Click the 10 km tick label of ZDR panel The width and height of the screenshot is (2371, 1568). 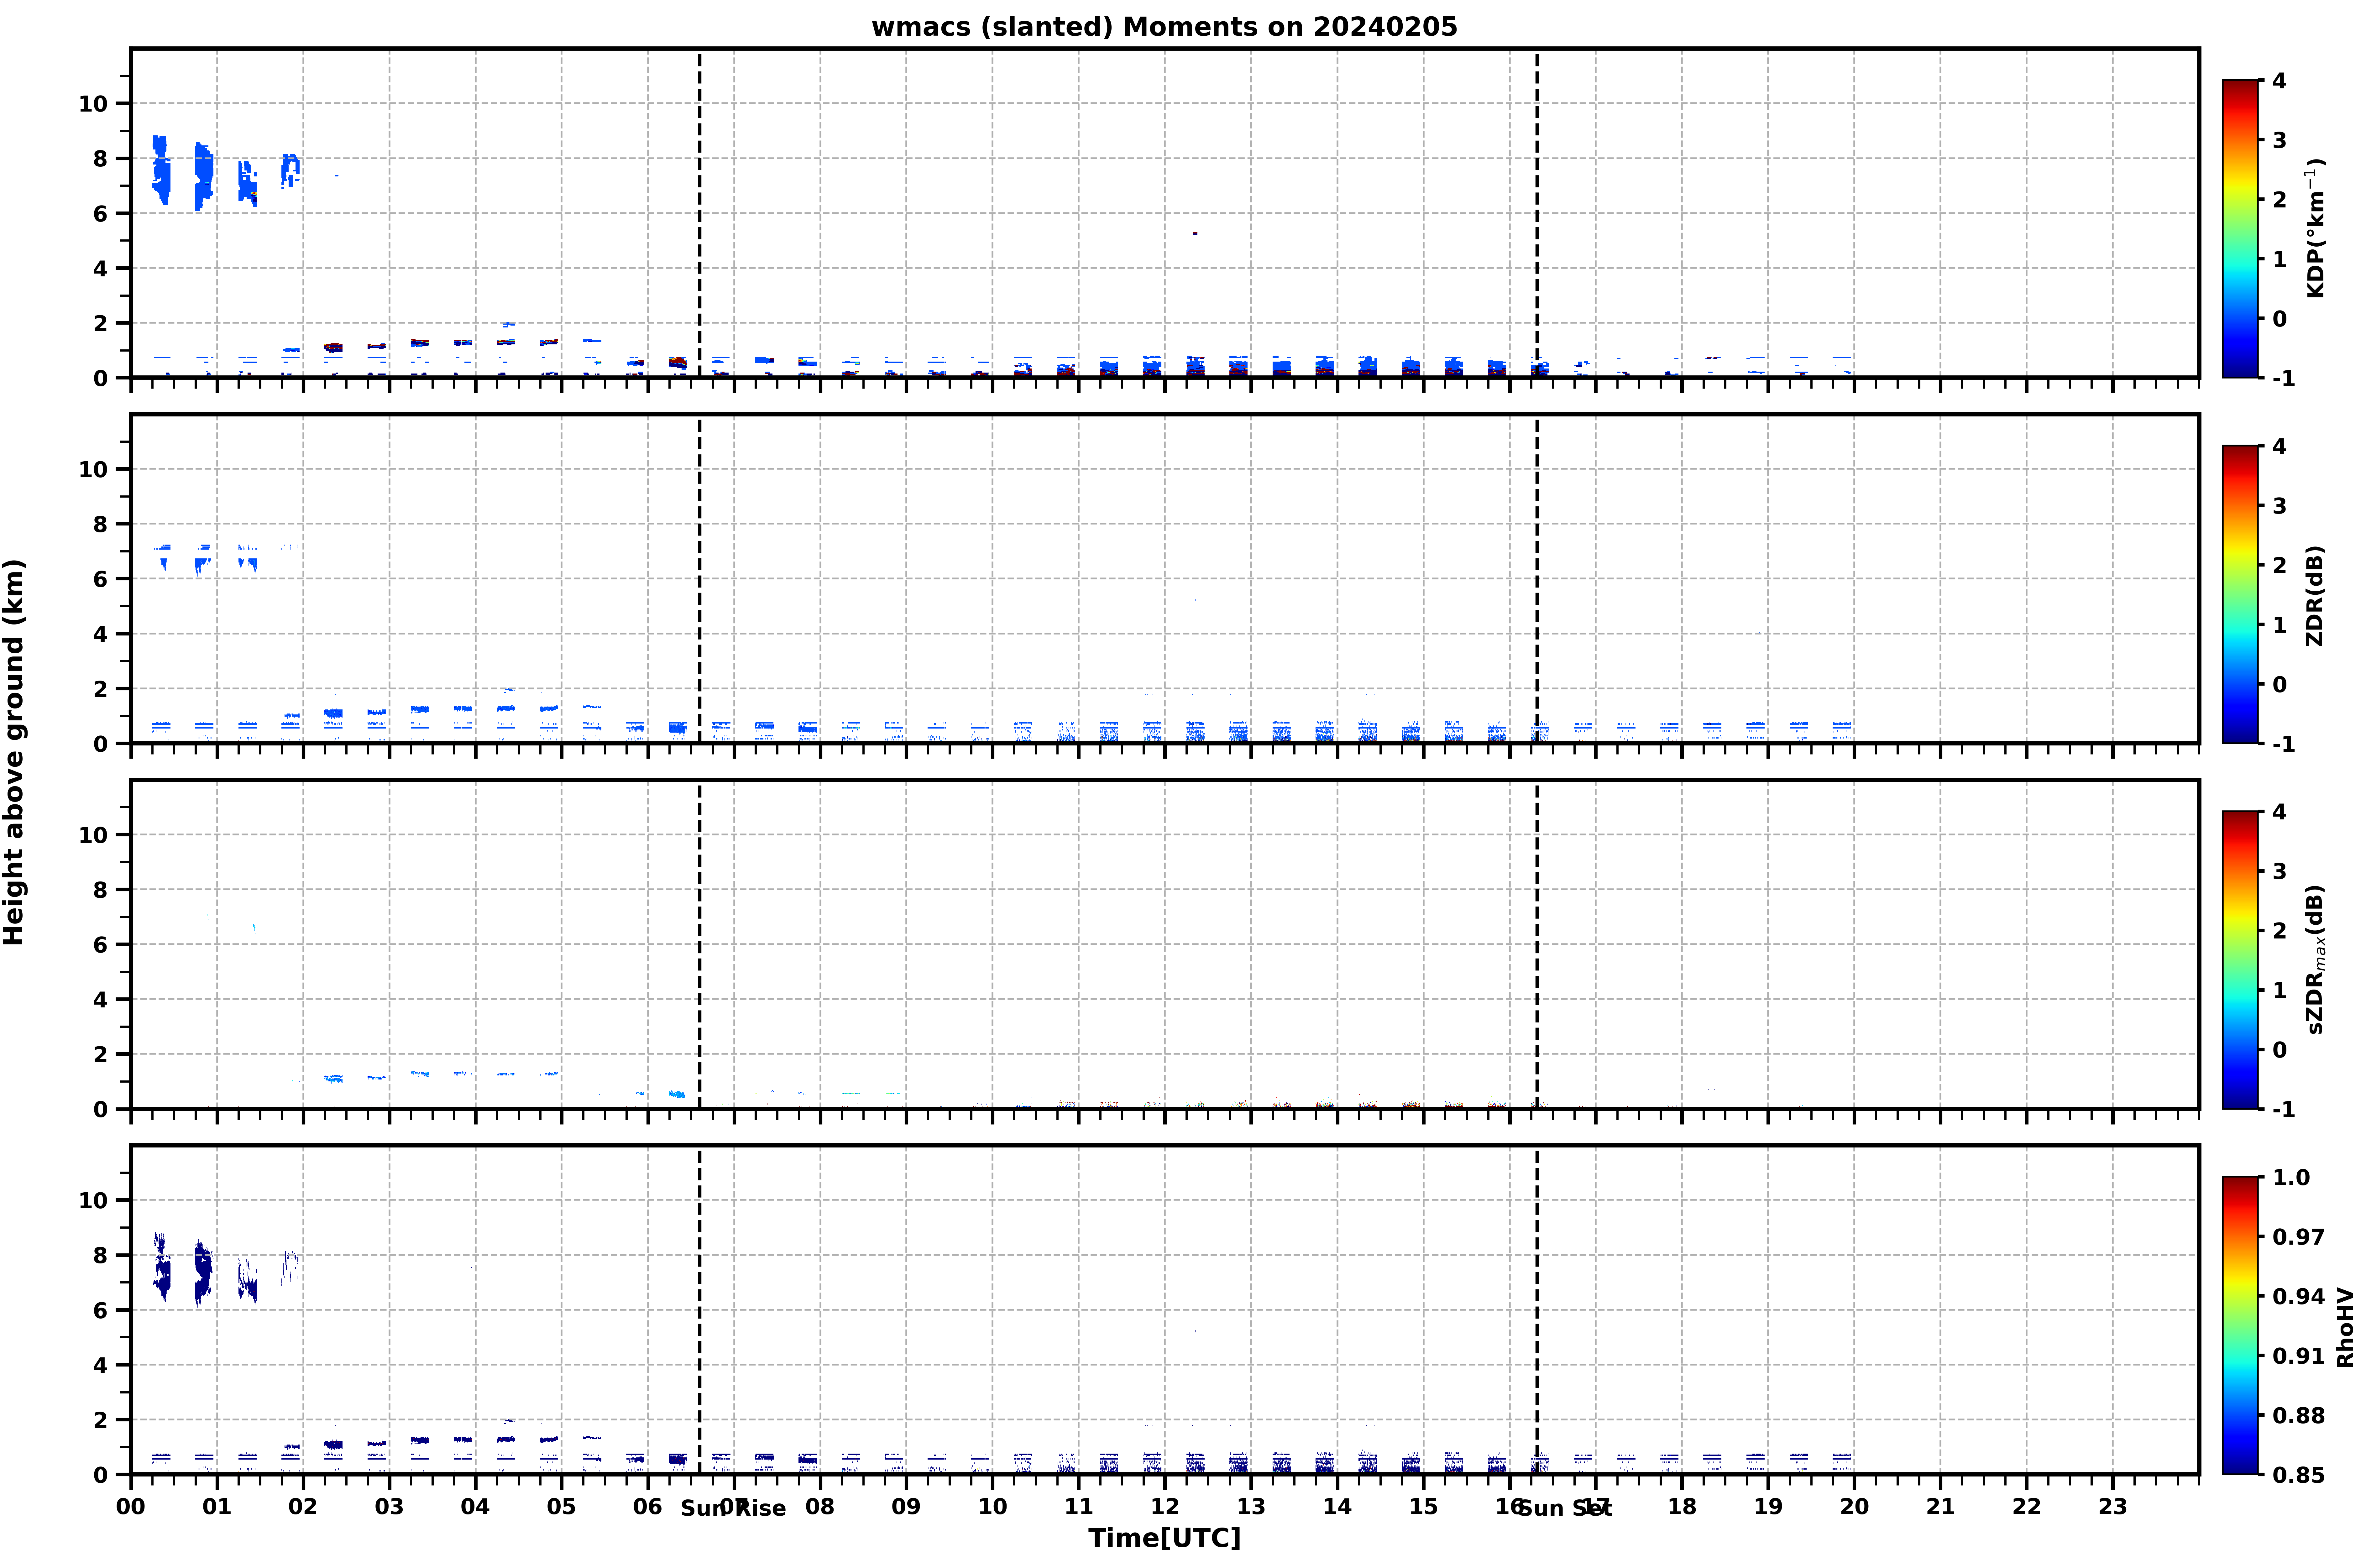coord(93,469)
